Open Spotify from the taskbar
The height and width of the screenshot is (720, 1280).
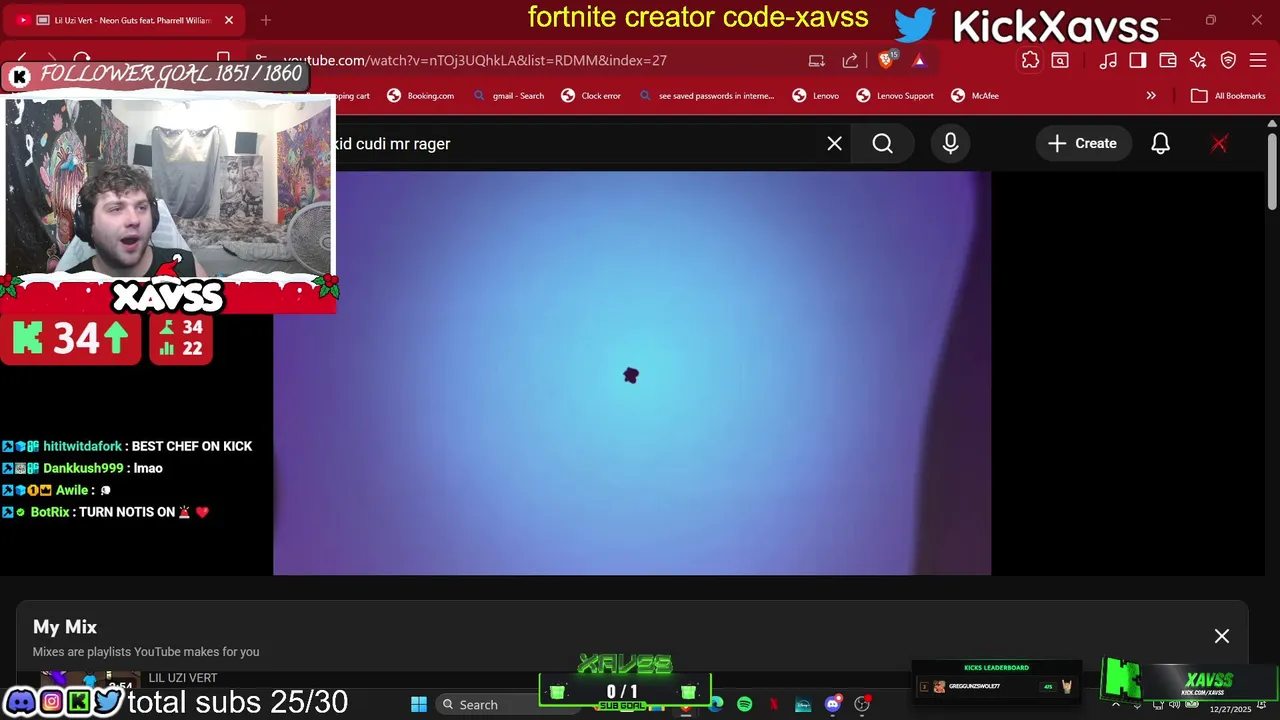[745, 705]
